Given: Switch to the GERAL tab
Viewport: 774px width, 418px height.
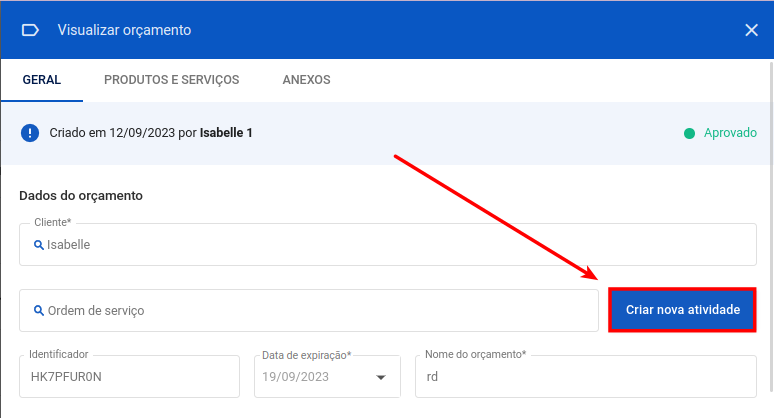Looking at the screenshot, I should point(42,80).
